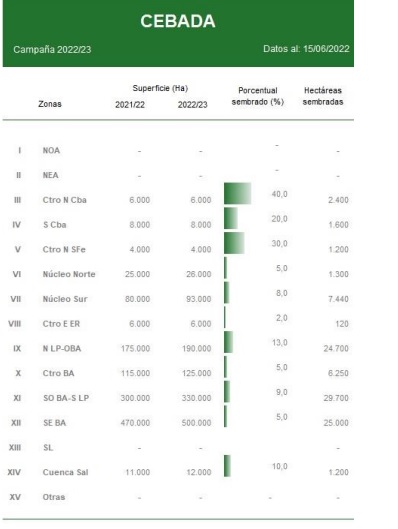
Task: Select the SE BA 500.000 surface cell
Action: pos(196,423)
